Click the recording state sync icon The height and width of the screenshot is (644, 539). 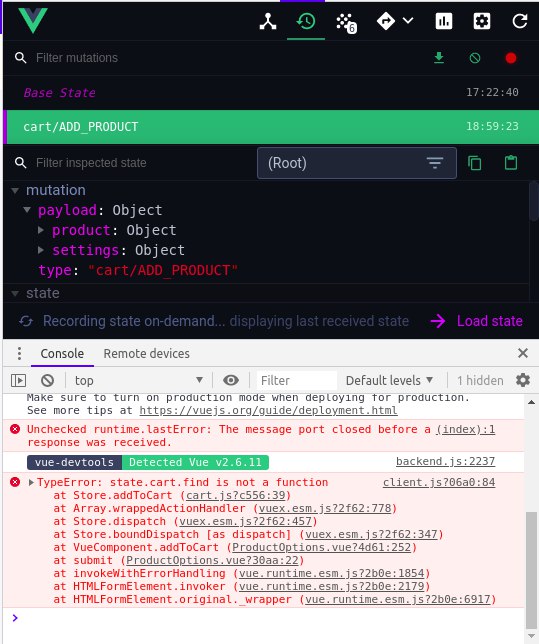(26, 321)
